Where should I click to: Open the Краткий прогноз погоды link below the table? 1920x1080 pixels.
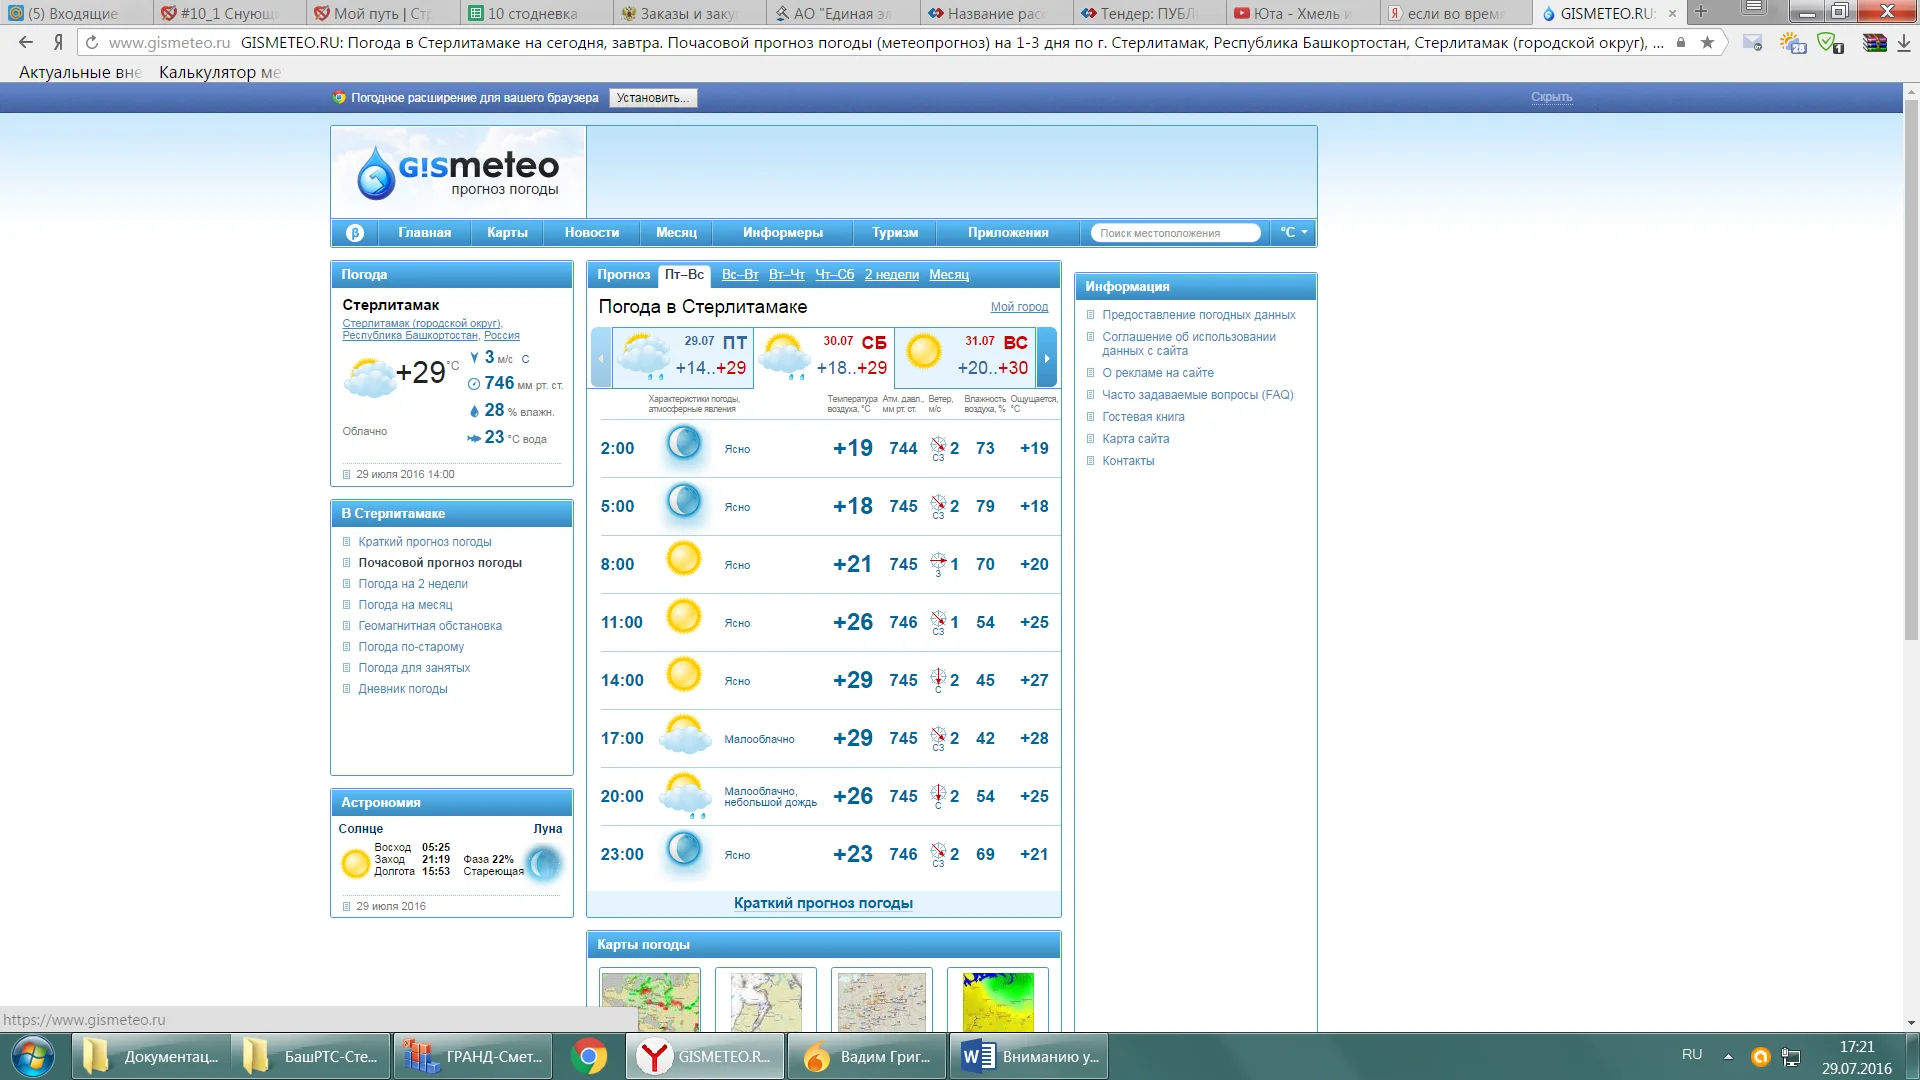click(823, 903)
